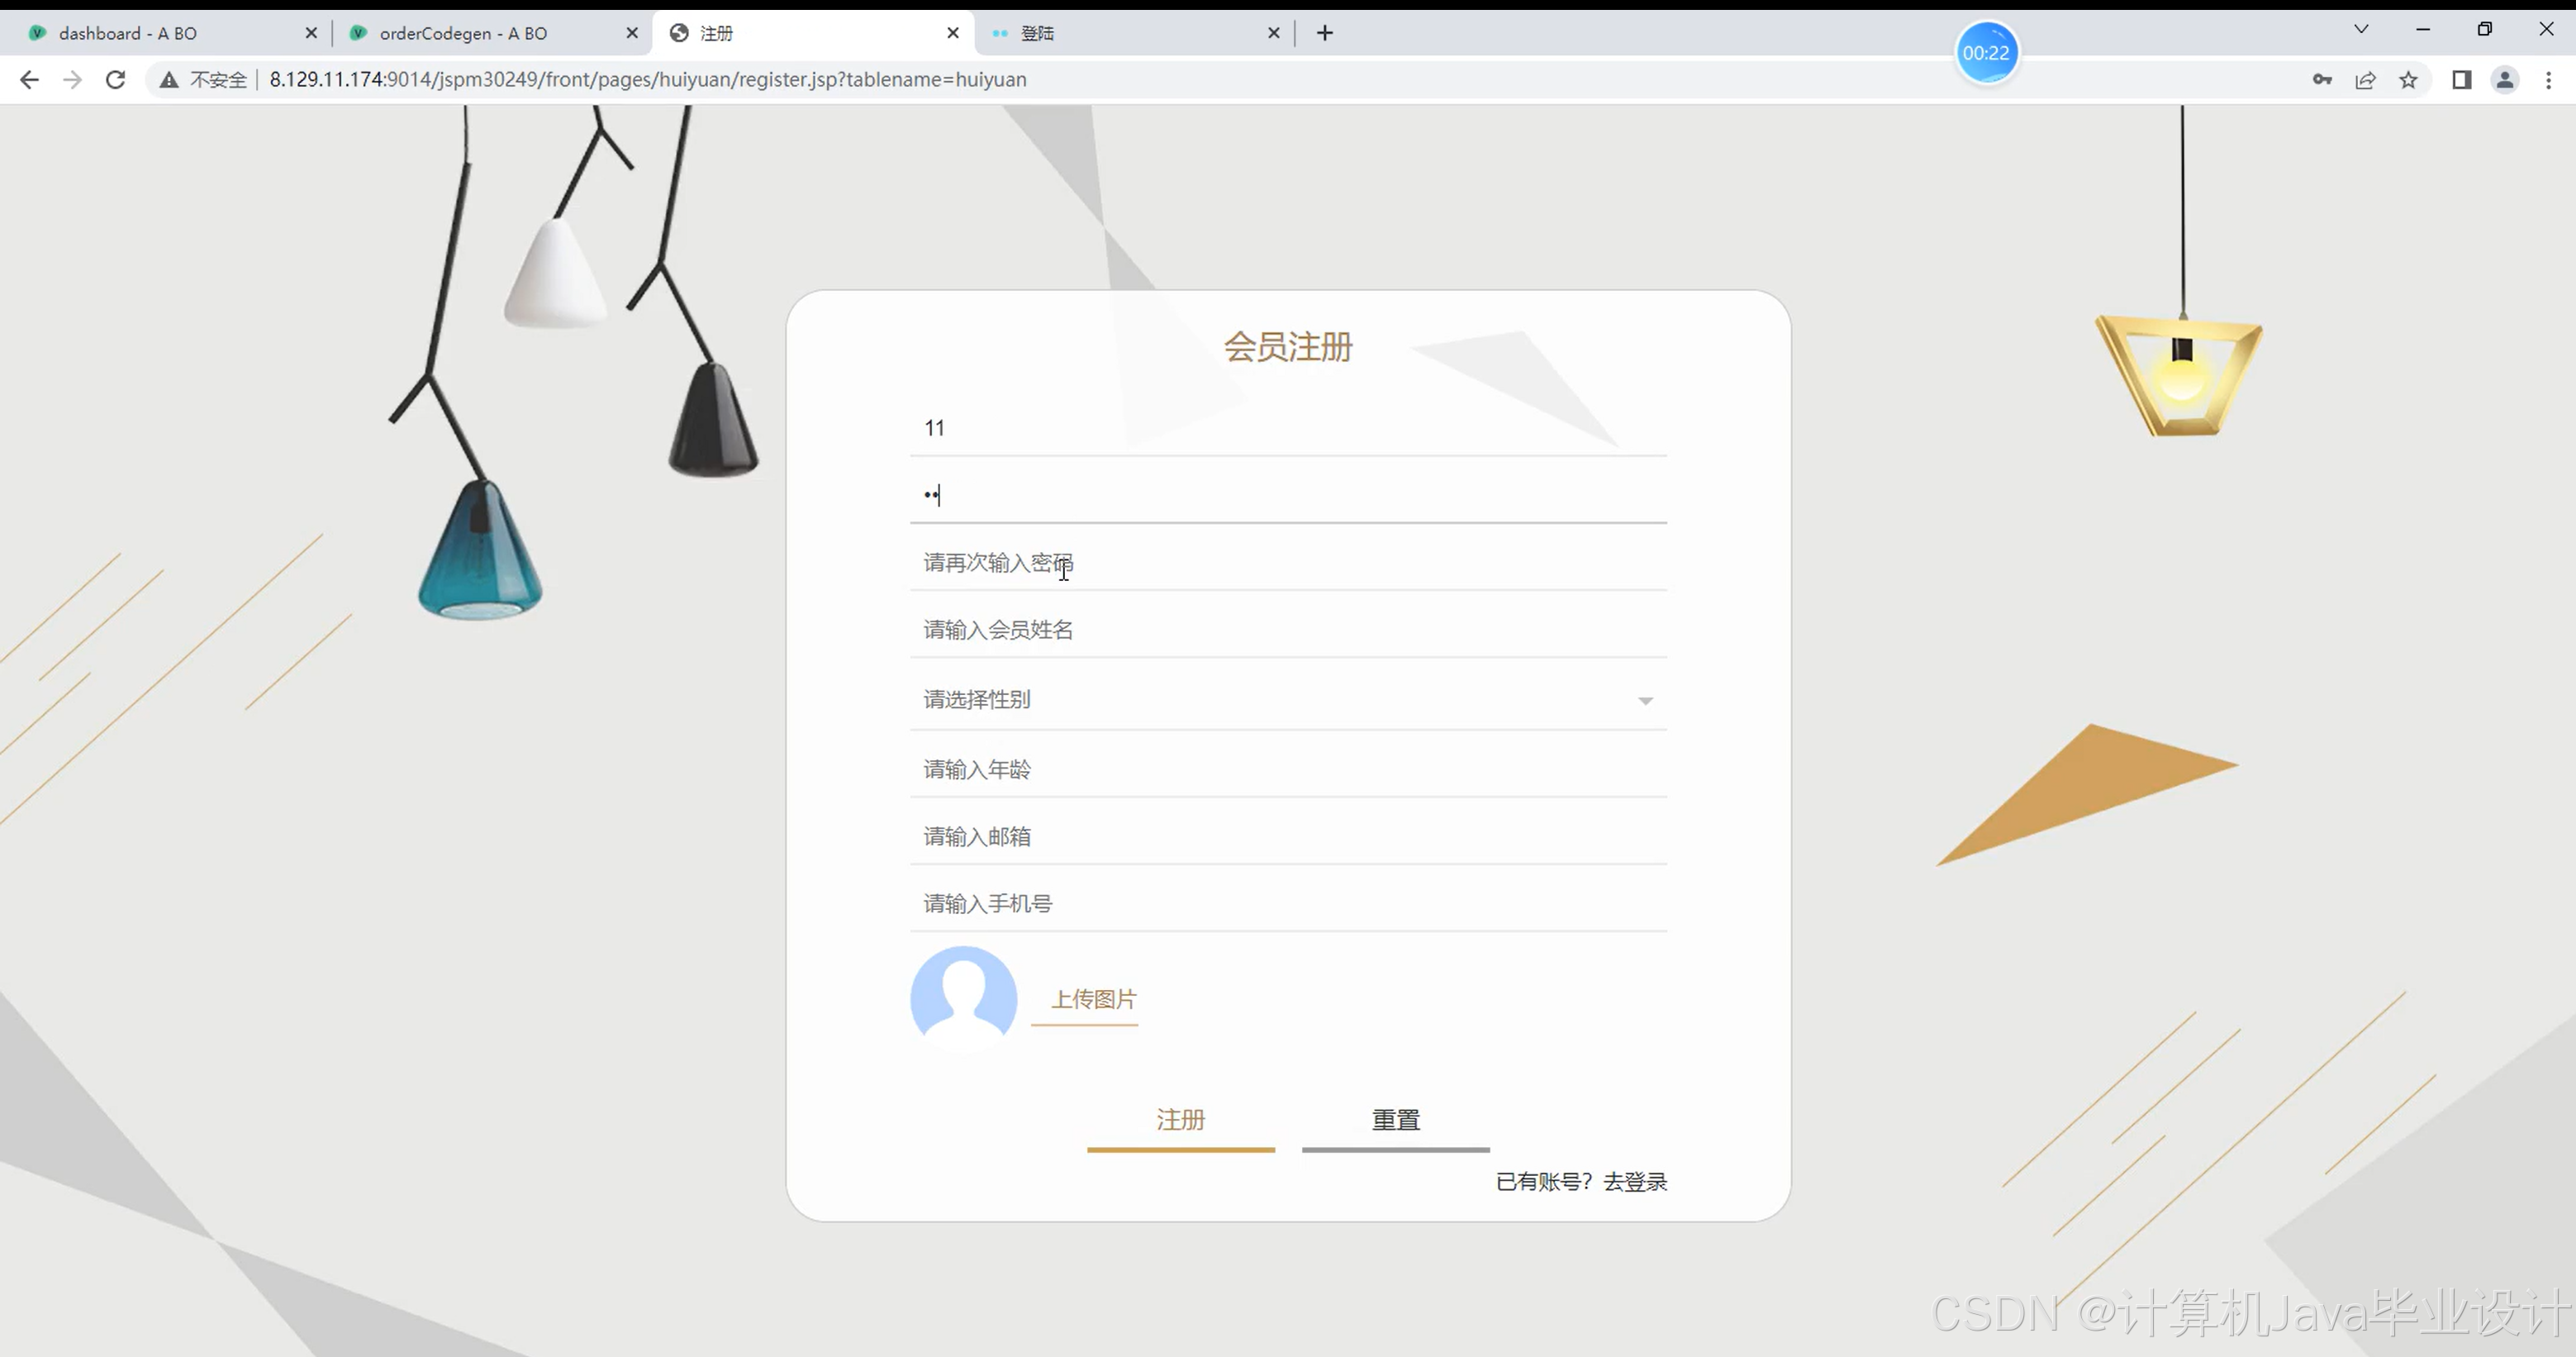
Task: Switch to the orderCodegen - A BO tab
Action: [490, 33]
